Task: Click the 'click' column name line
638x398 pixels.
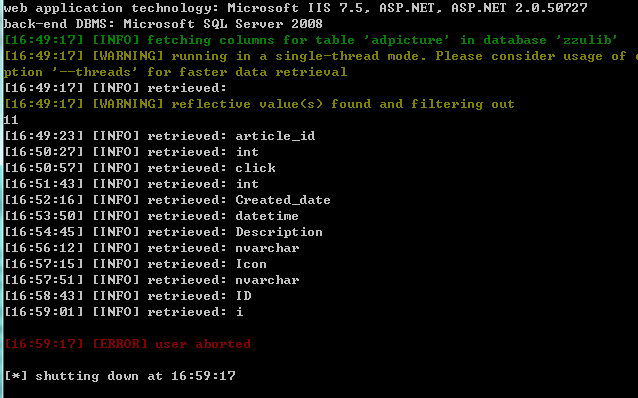Action: (x=140, y=168)
